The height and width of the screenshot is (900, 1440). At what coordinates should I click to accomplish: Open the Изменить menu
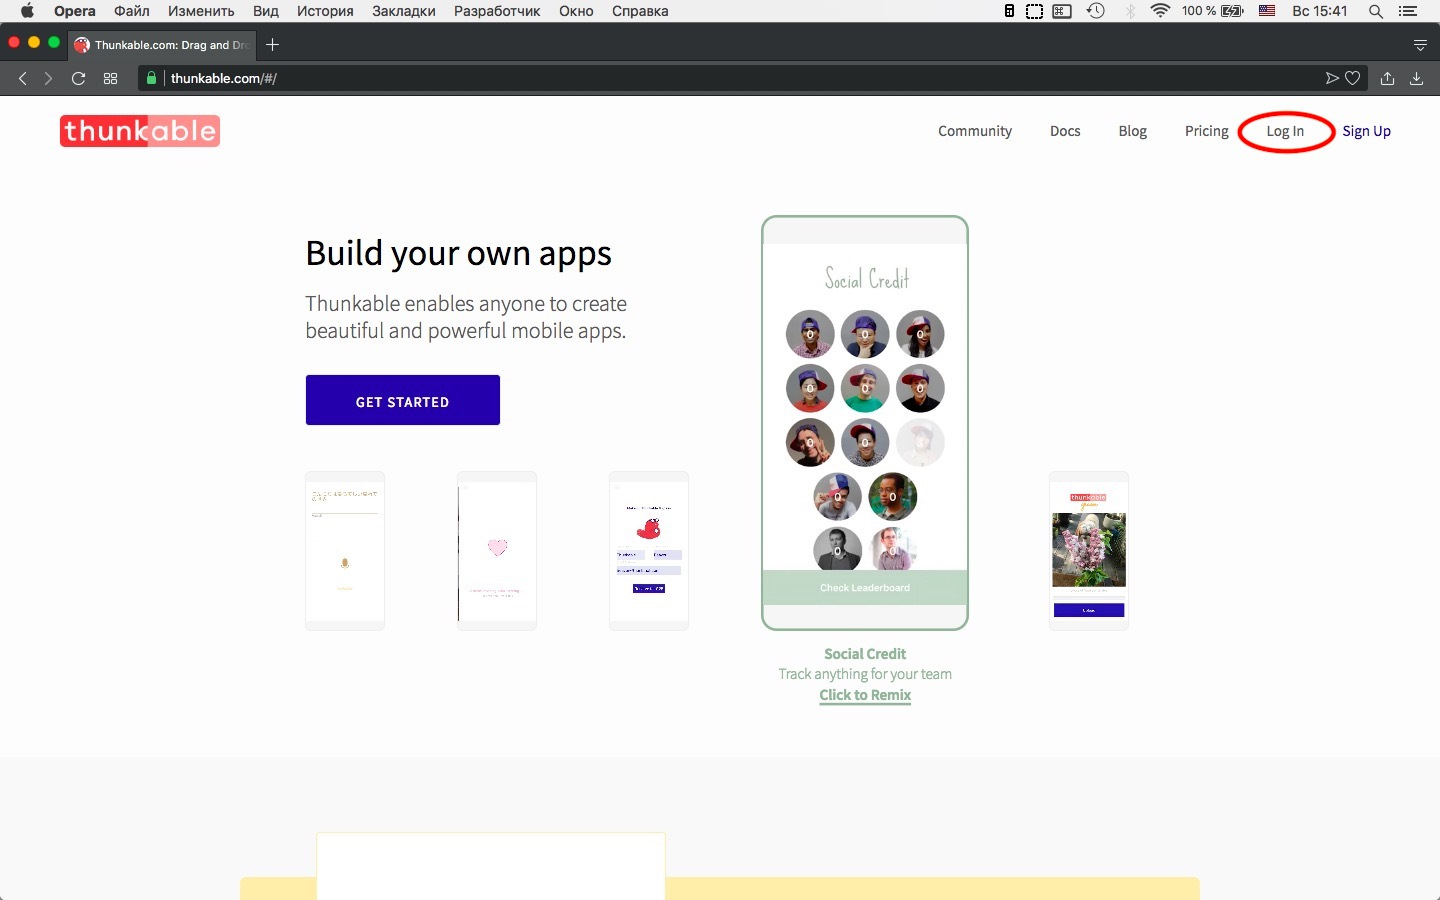(x=201, y=11)
